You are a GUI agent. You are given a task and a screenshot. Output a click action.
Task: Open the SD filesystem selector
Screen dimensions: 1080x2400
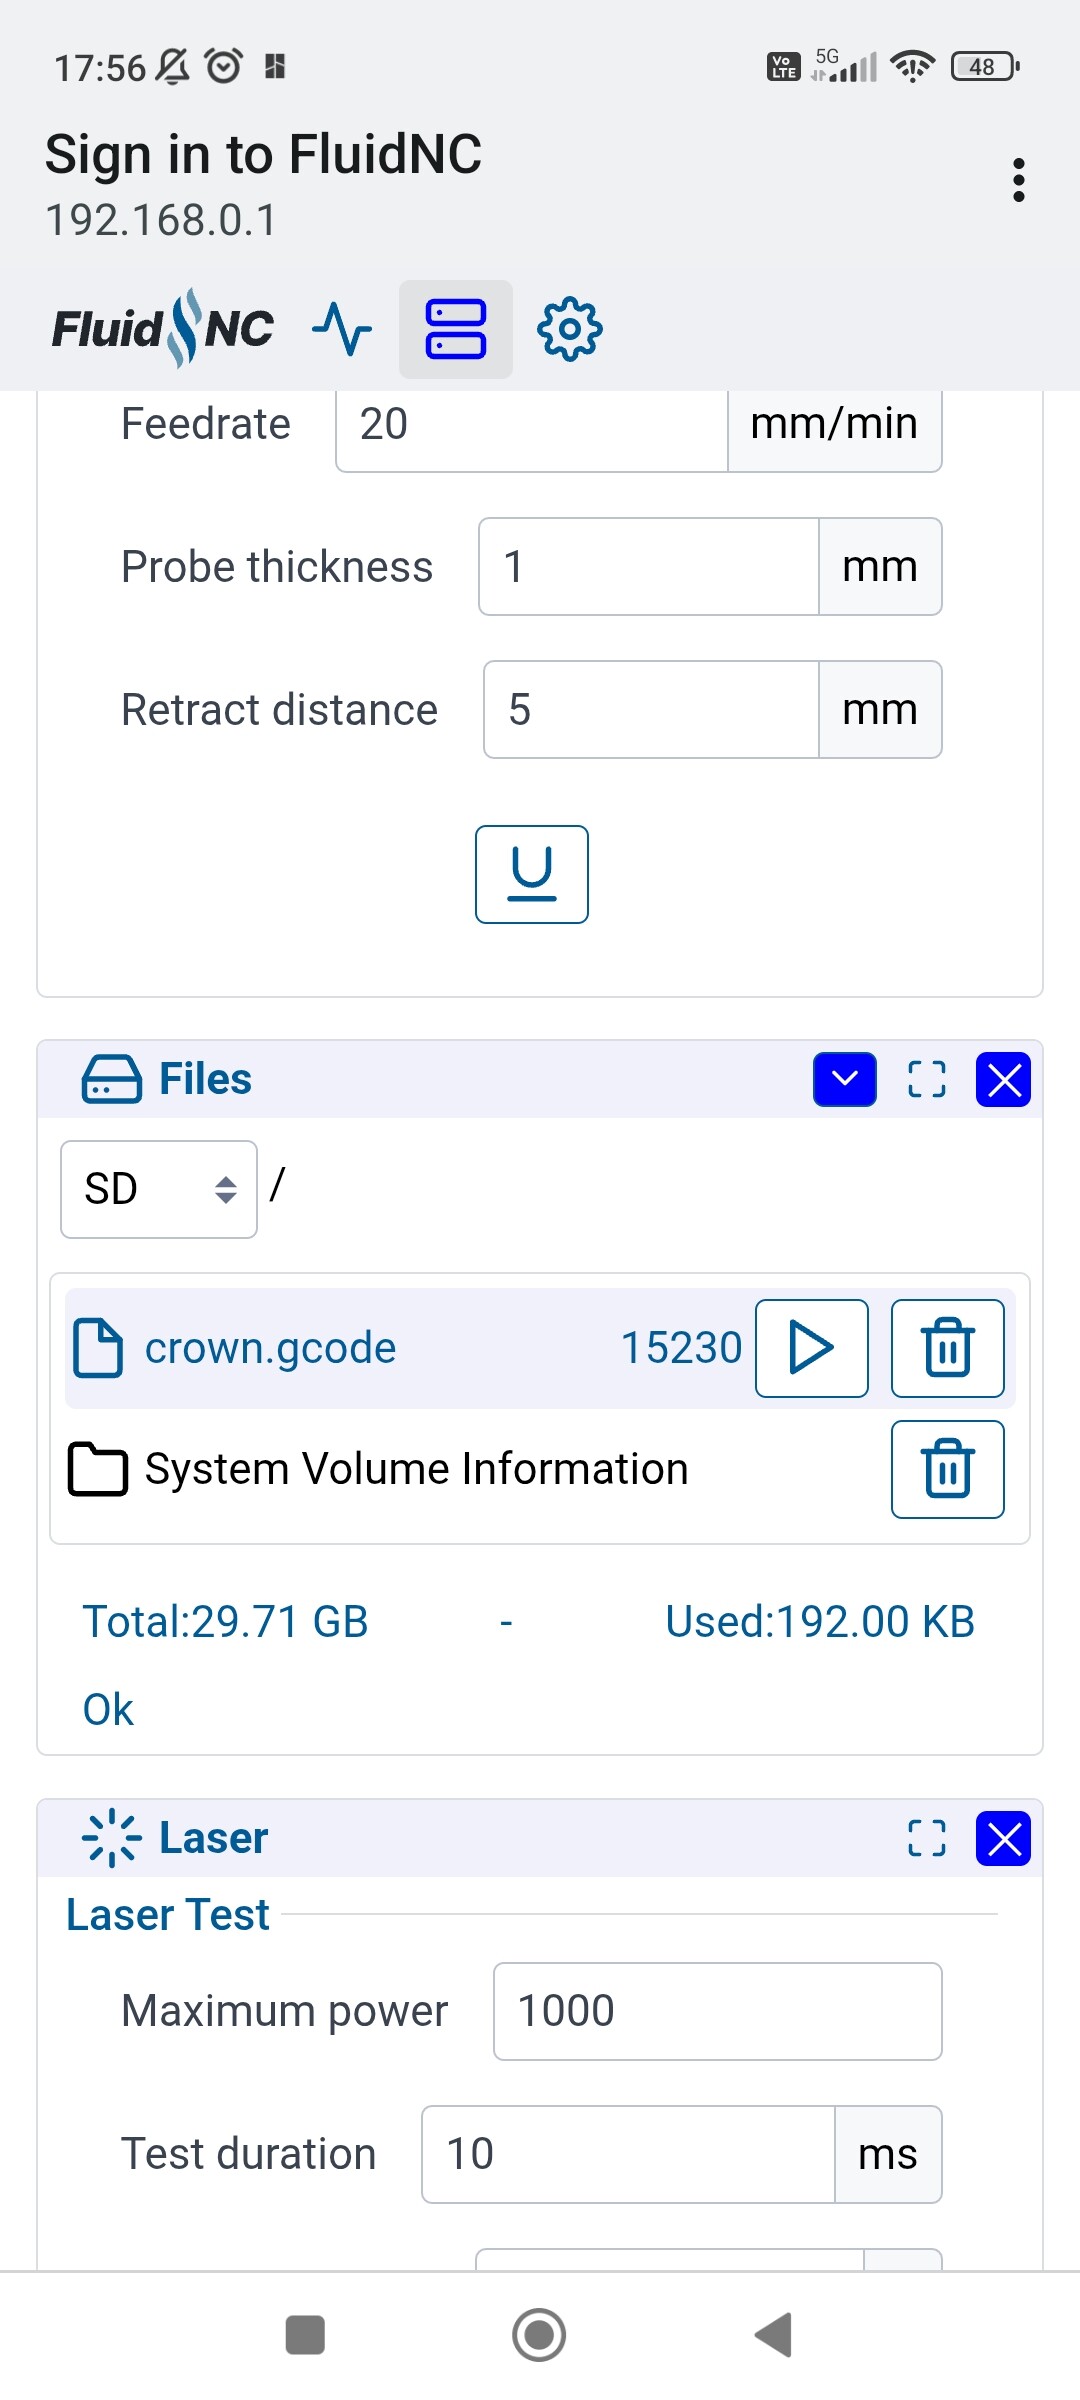159,1189
